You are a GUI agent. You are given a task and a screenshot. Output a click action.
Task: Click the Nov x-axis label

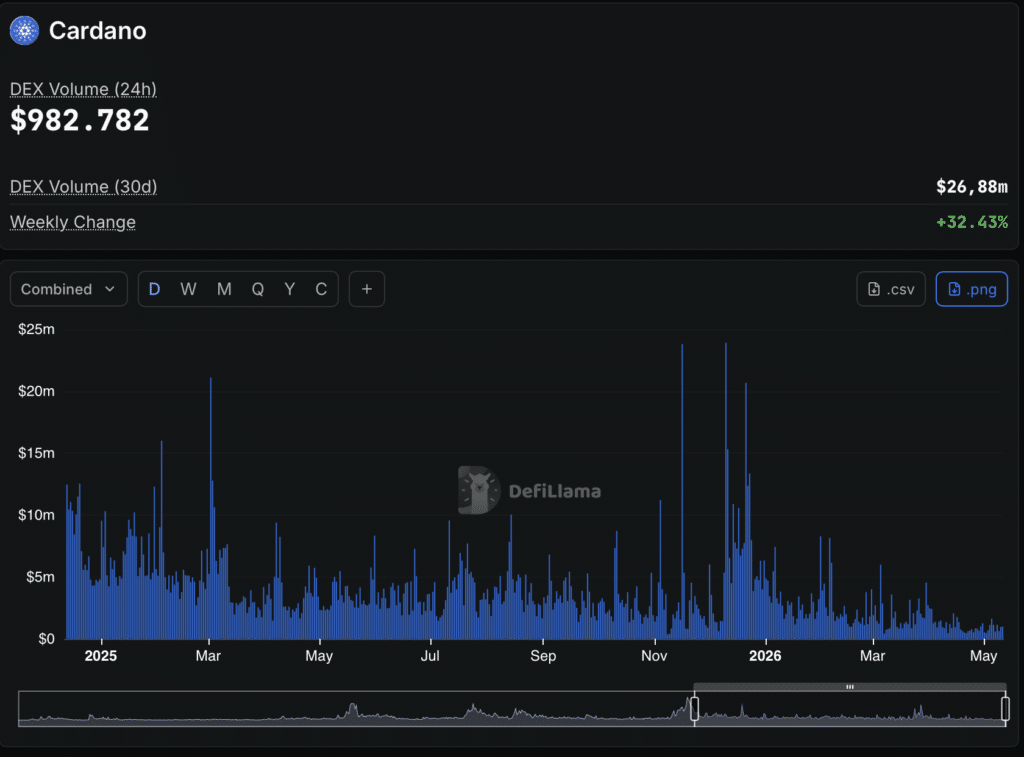(654, 656)
